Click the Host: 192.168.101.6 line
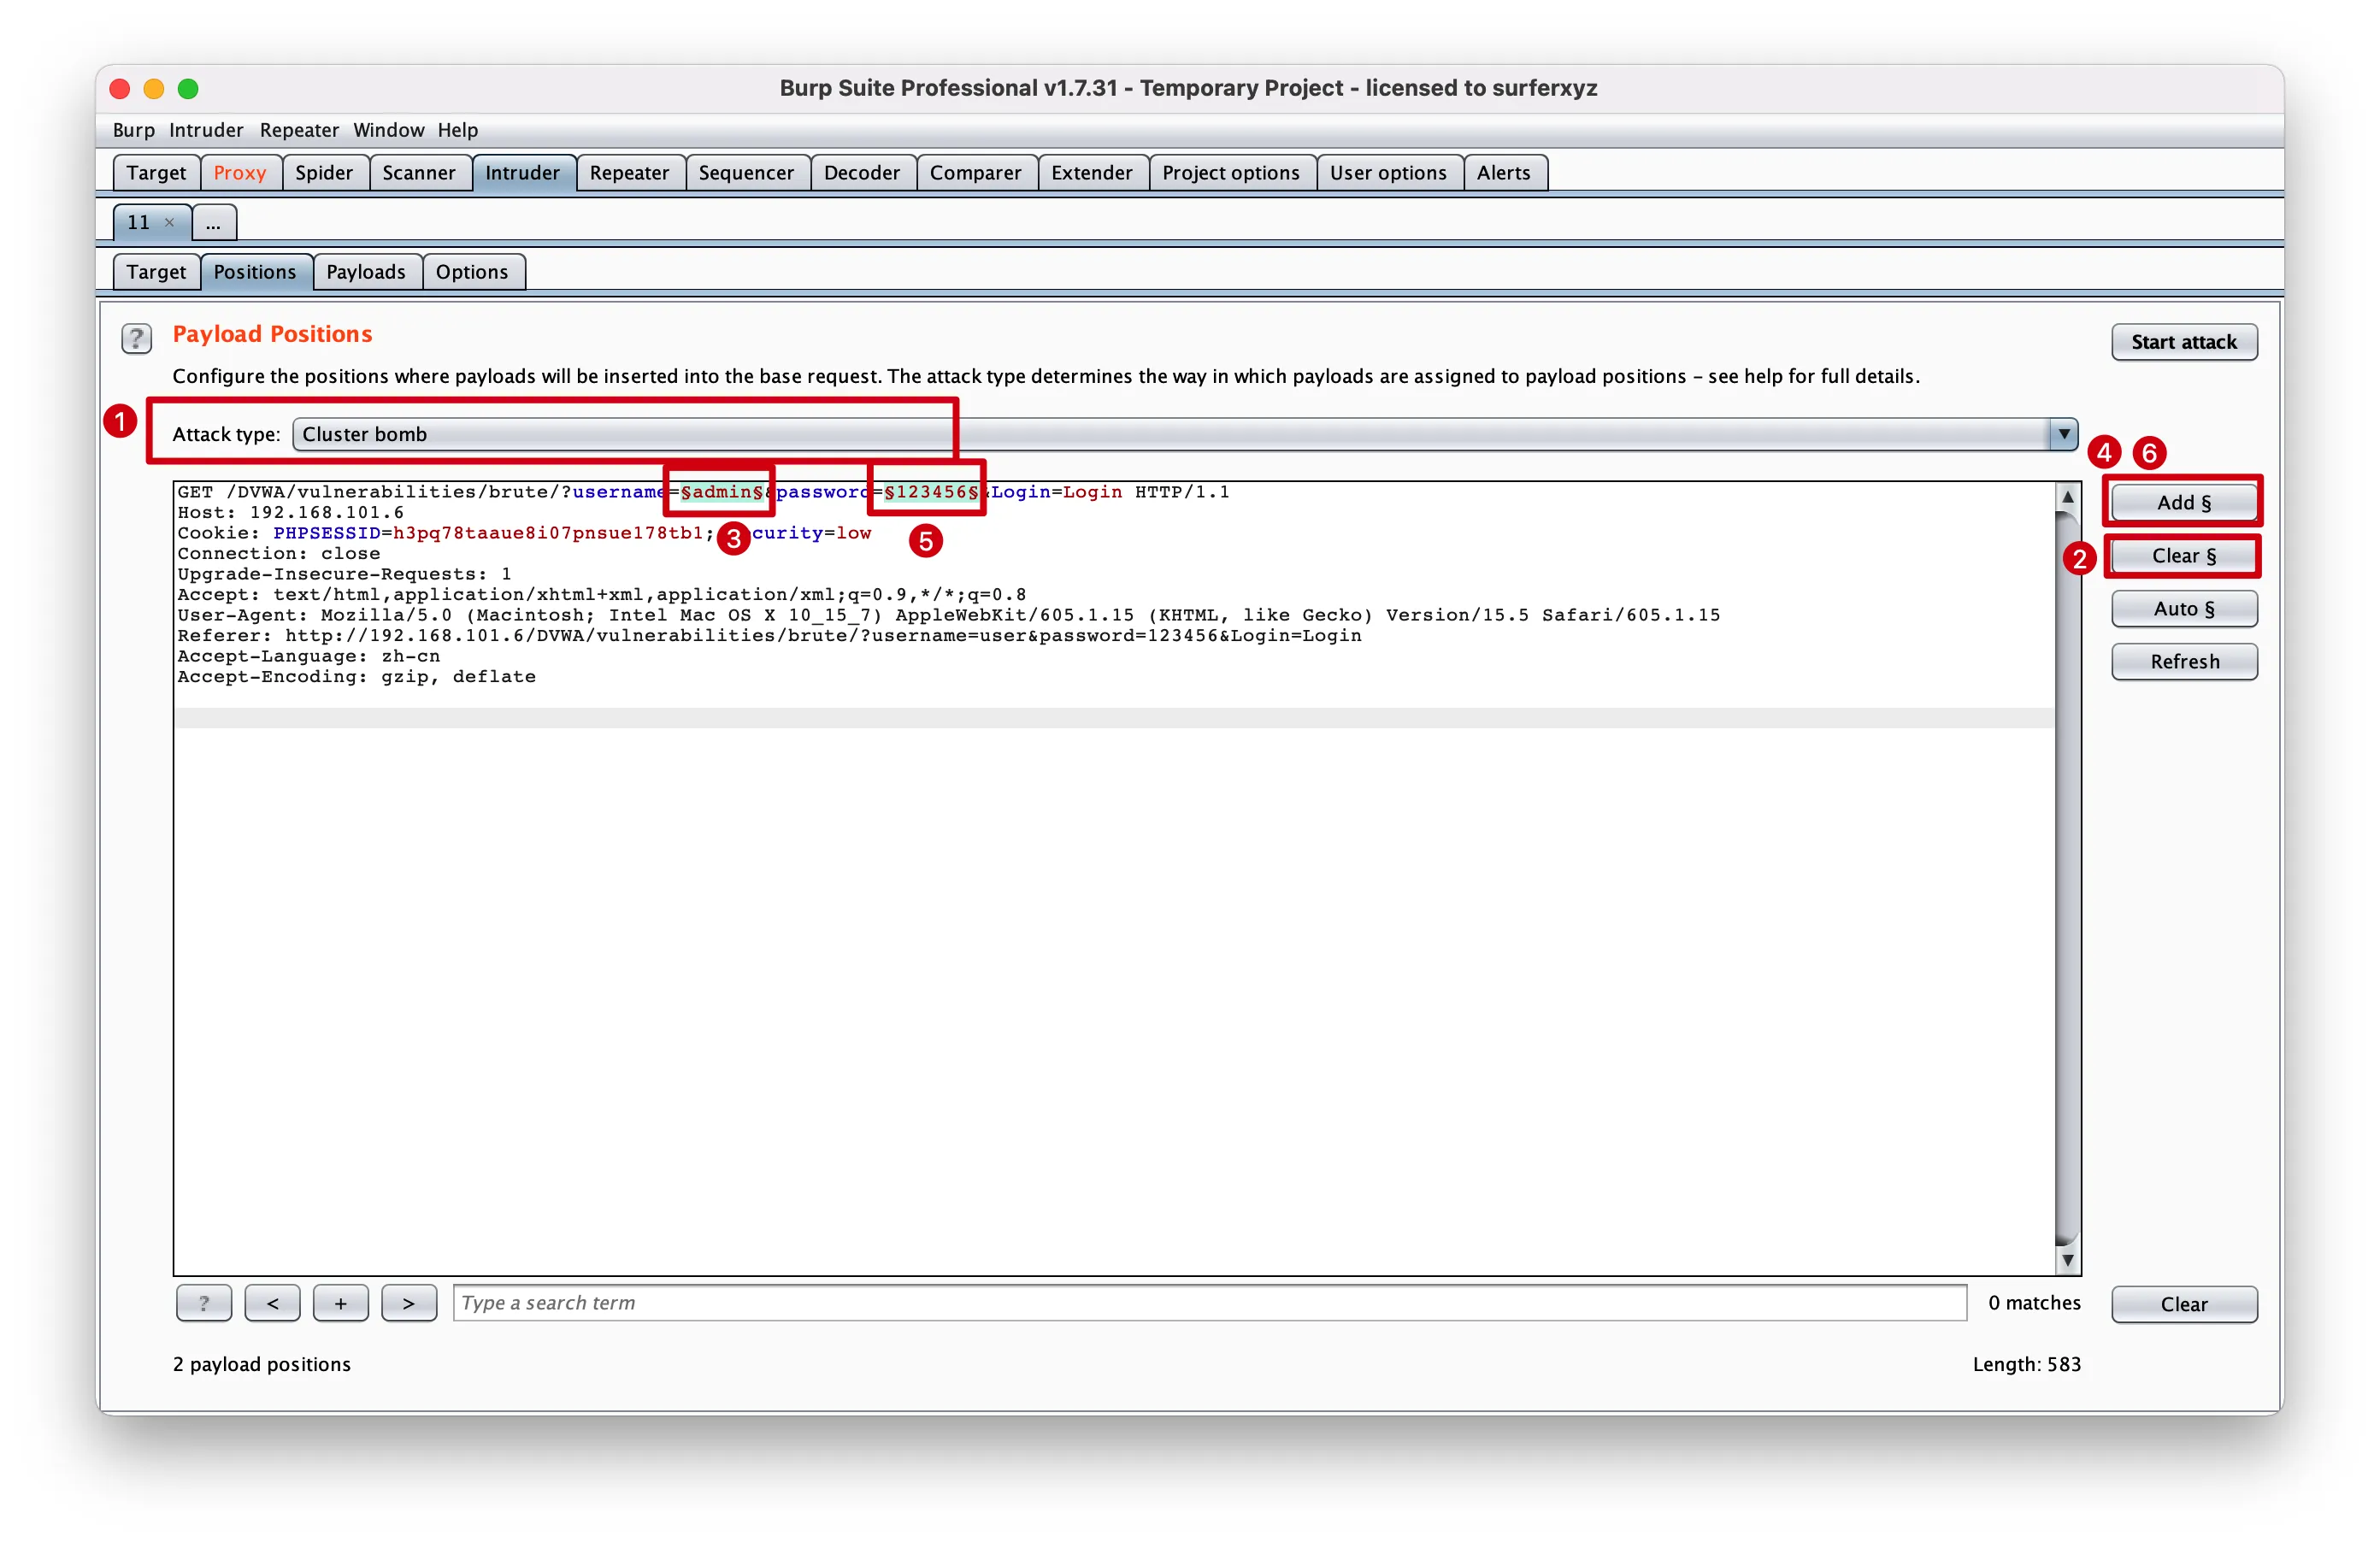This screenshot has width=2380, height=1542. [291, 512]
